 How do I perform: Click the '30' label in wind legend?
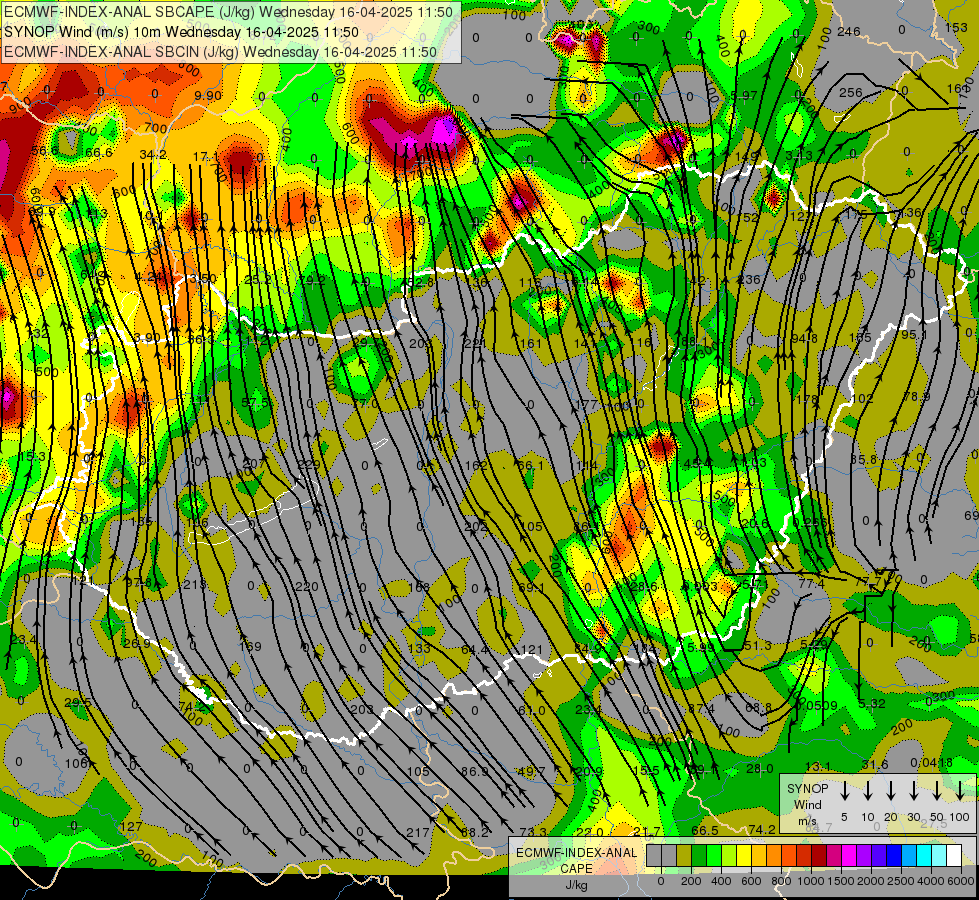click(x=914, y=817)
